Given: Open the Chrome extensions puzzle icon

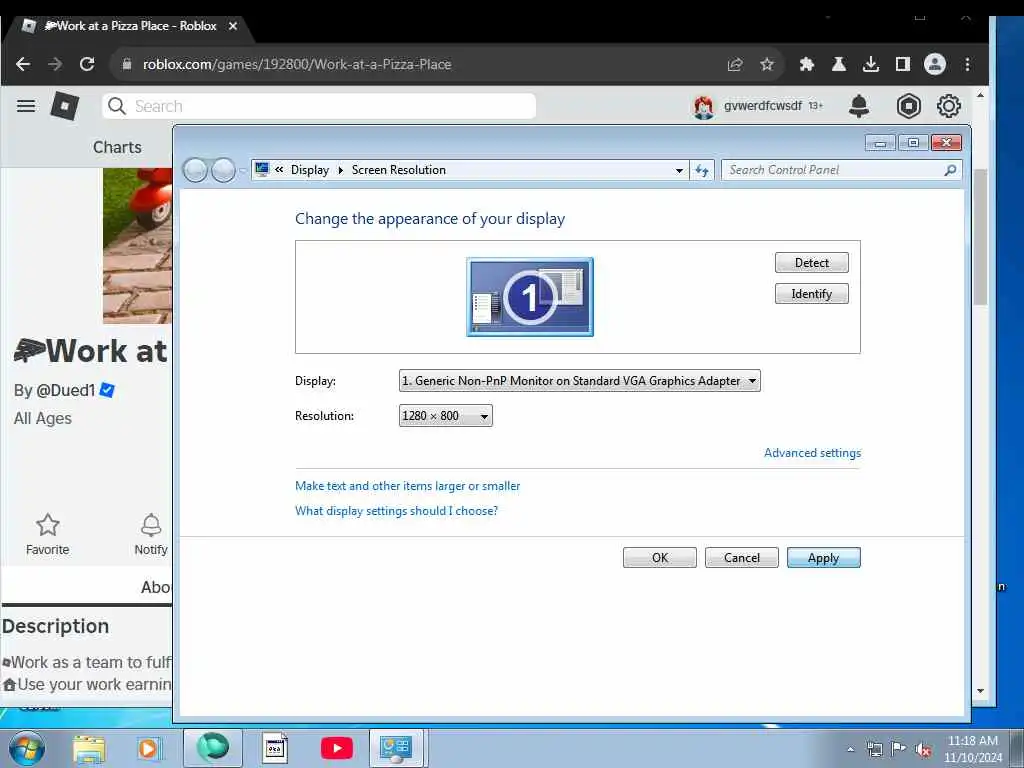Looking at the screenshot, I should tap(807, 64).
